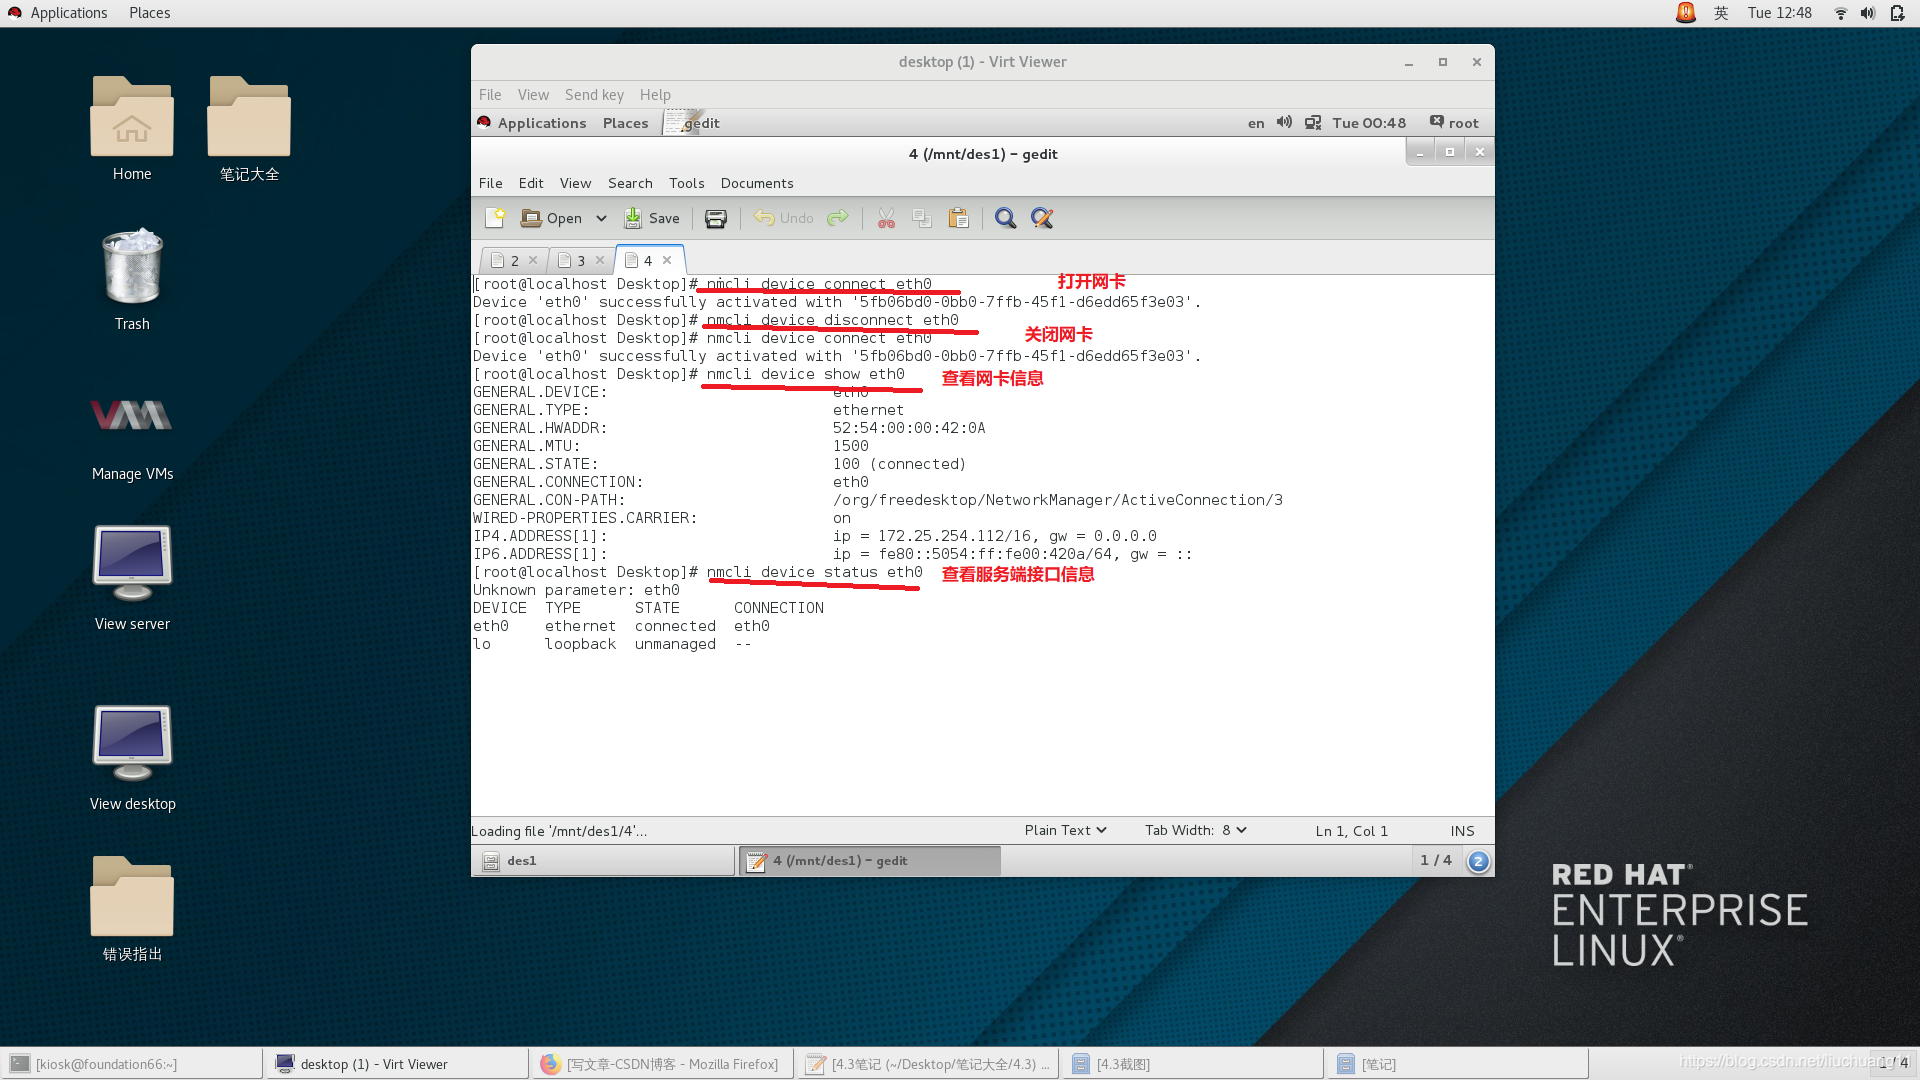The height and width of the screenshot is (1080, 1920).
Task: Open guest Places menu inside Virt Viewer
Action: pyautogui.click(x=625, y=123)
